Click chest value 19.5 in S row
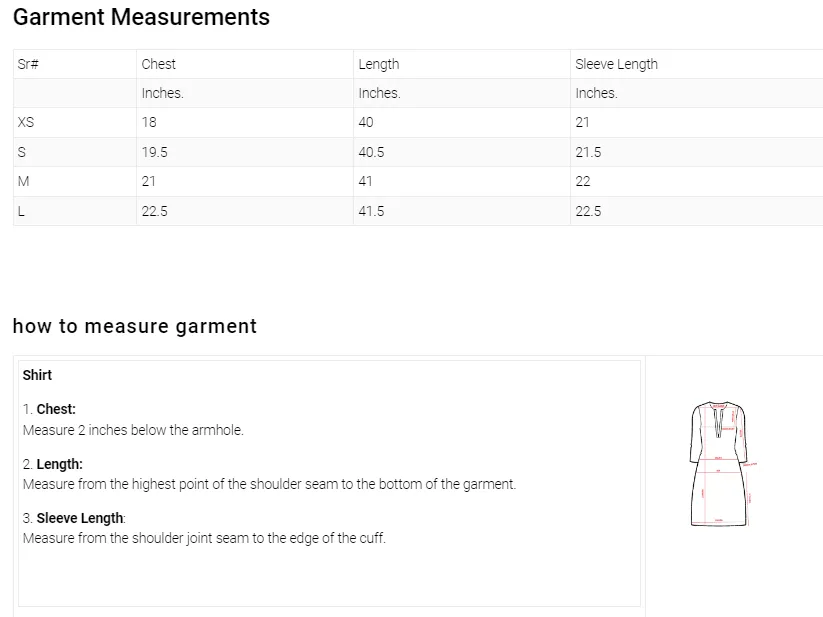The width and height of the screenshot is (823, 617). pos(154,152)
